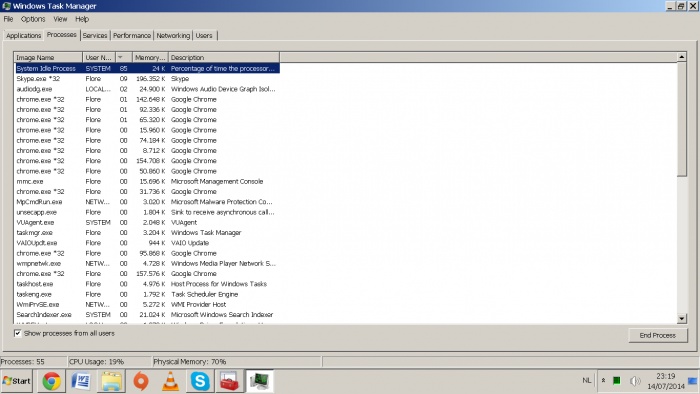Viewport: 700px width, 394px height.
Task: Click the Start button
Action: click(x=17, y=381)
